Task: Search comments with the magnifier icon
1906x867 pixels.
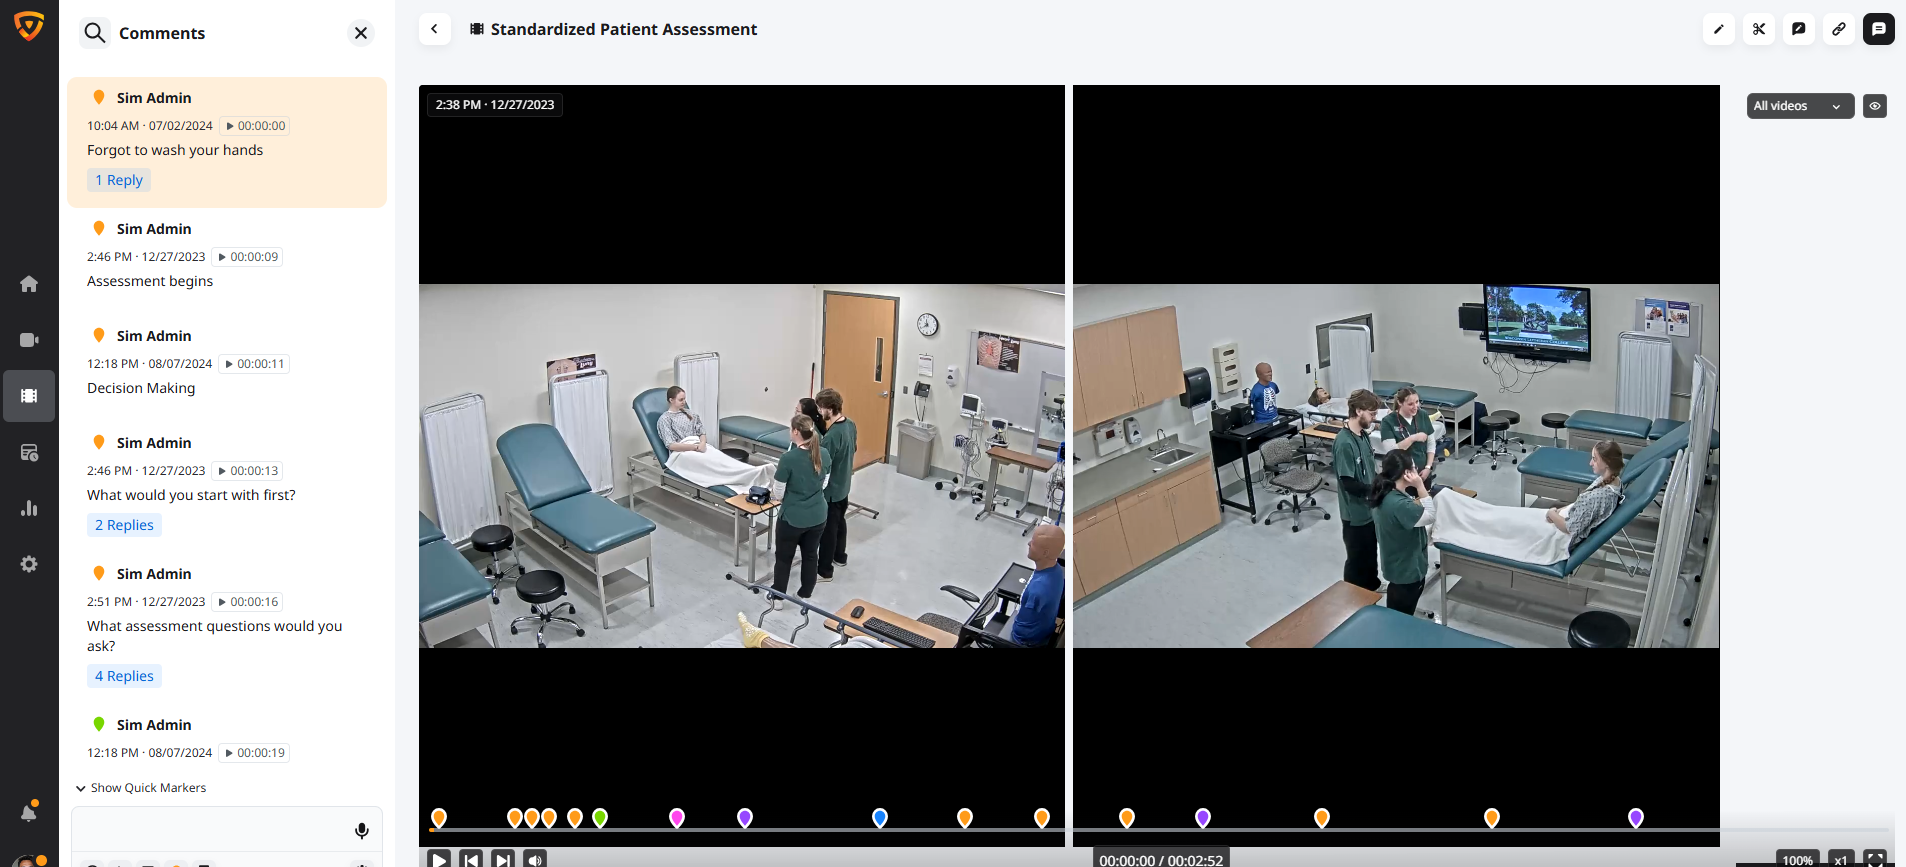Action: (x=95, y=33)
